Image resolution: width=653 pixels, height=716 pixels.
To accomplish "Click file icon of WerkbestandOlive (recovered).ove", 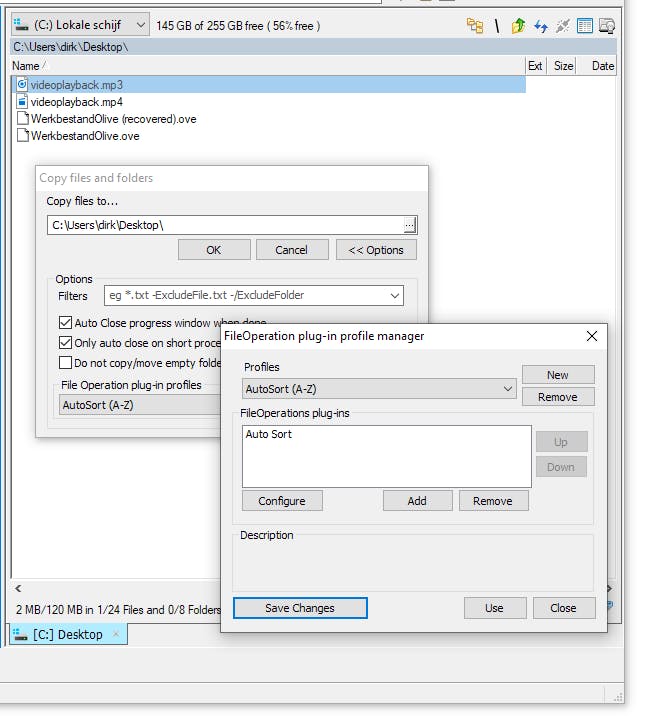I will (22, 118).
